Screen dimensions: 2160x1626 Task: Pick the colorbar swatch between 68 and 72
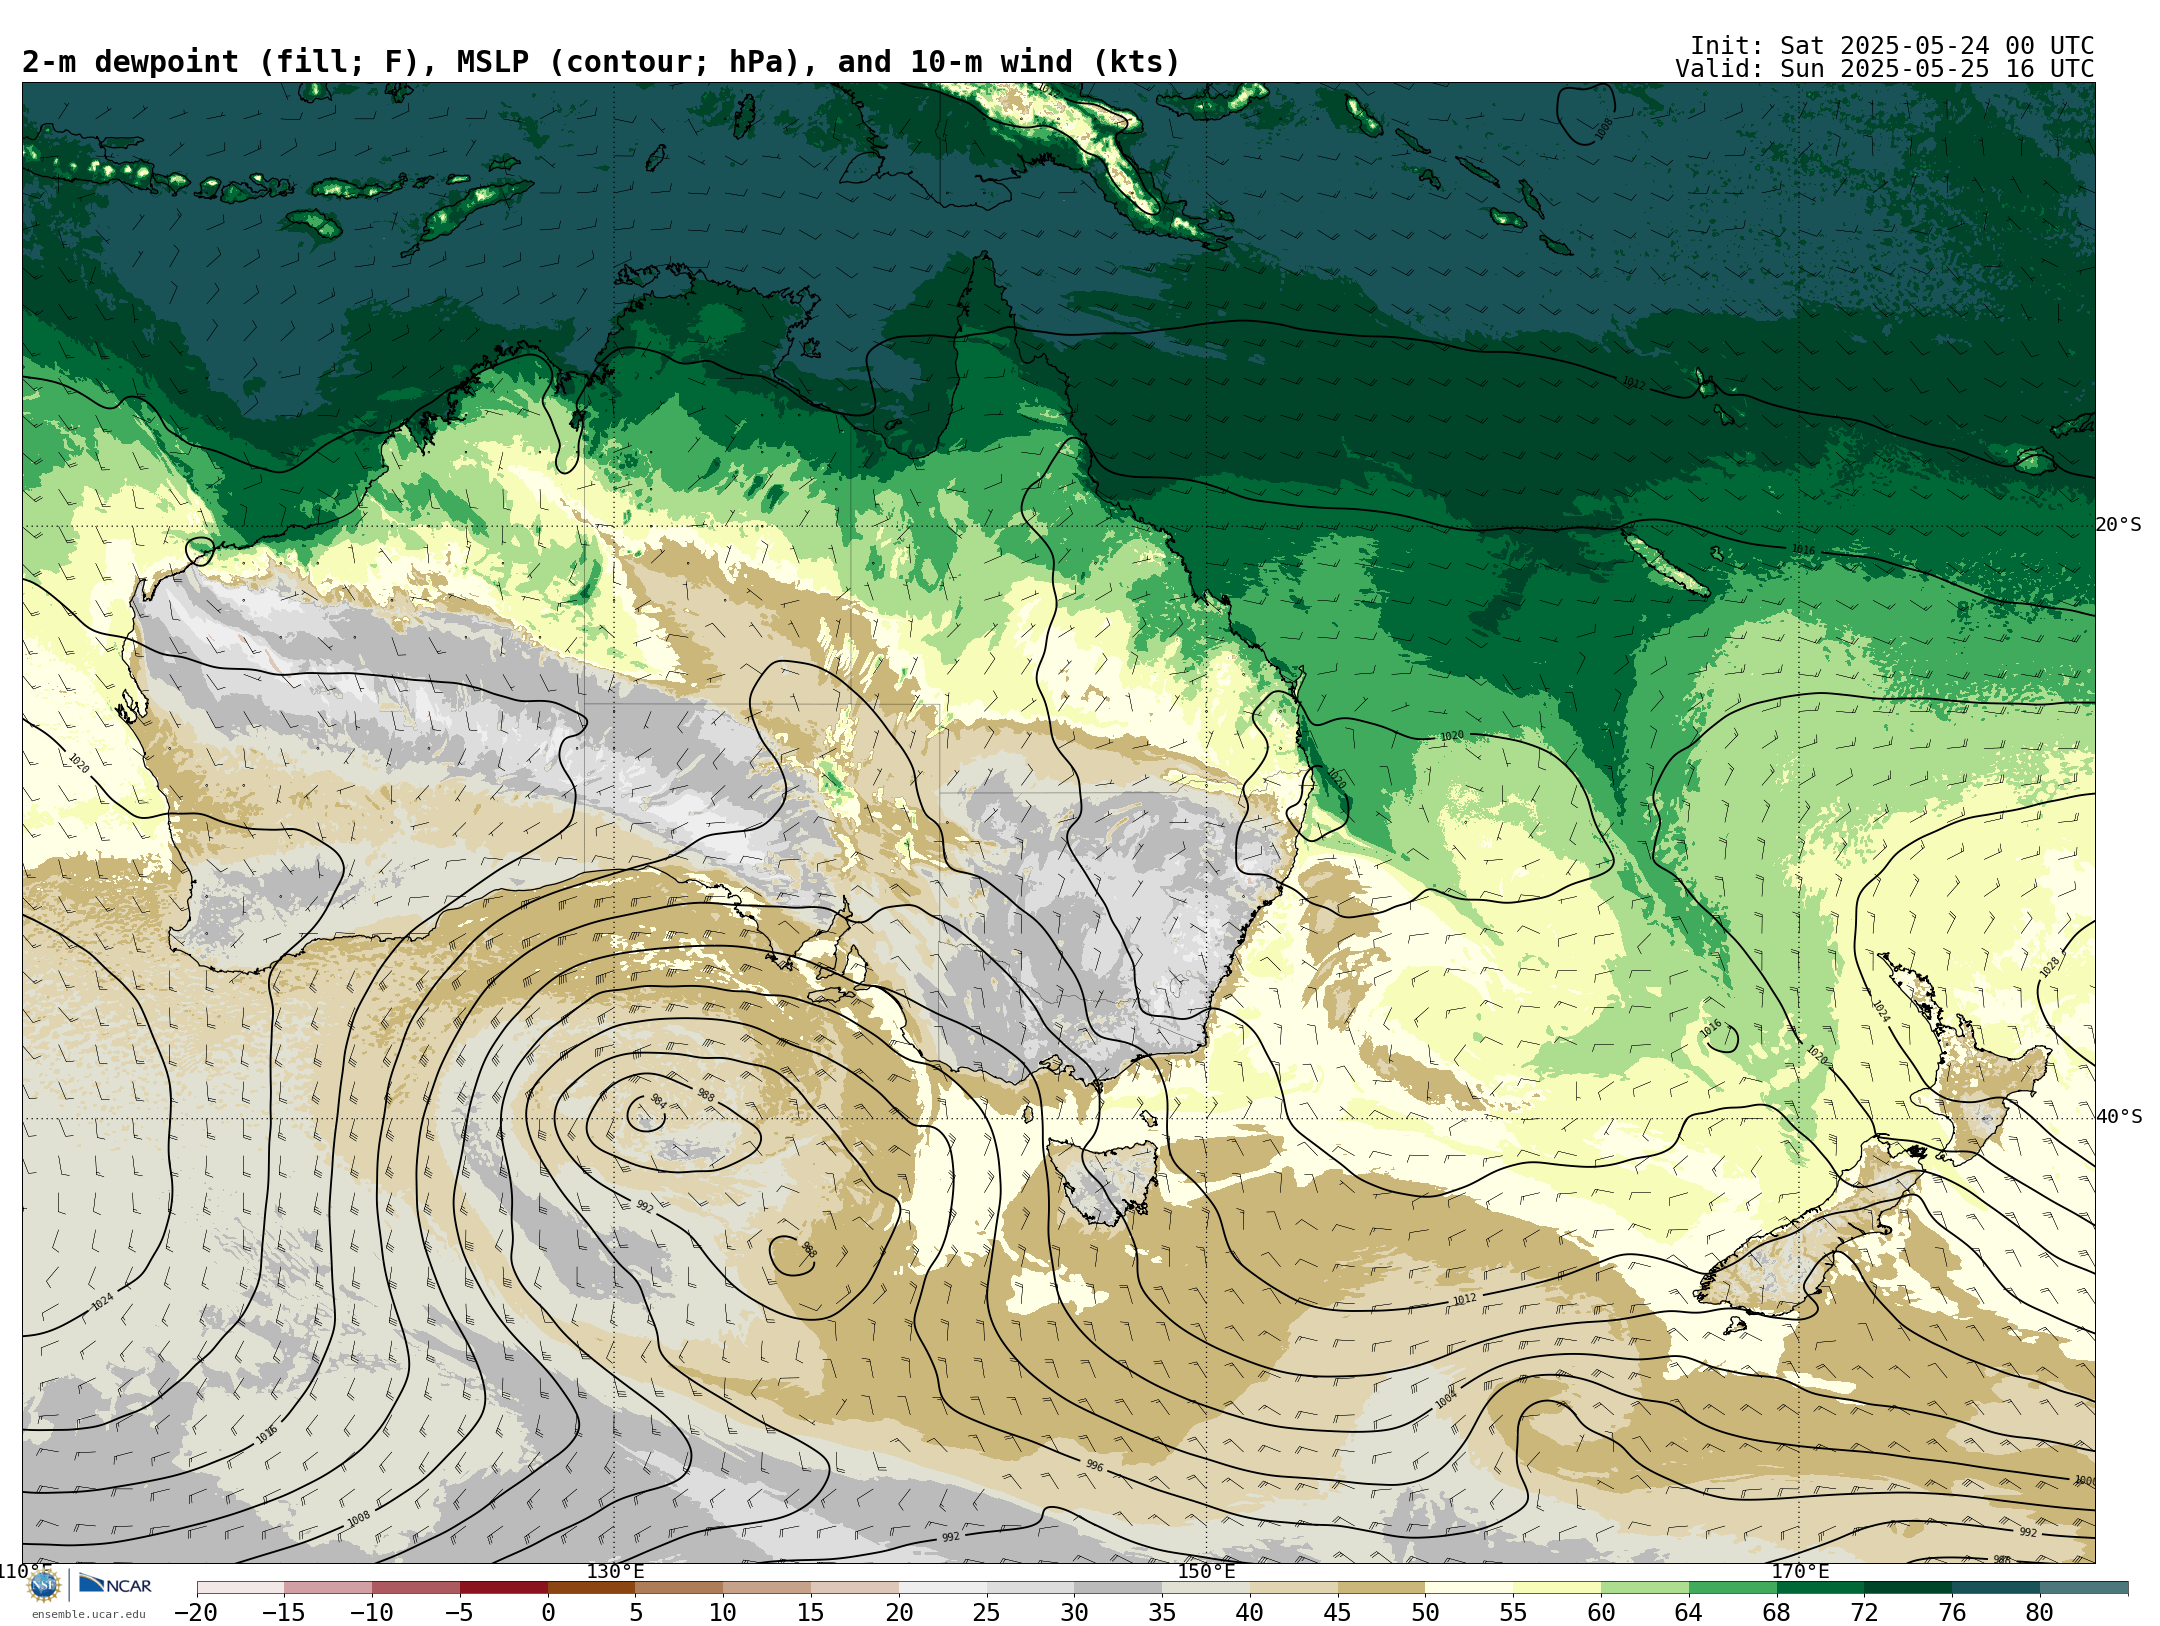(x=1820, y=1588)
